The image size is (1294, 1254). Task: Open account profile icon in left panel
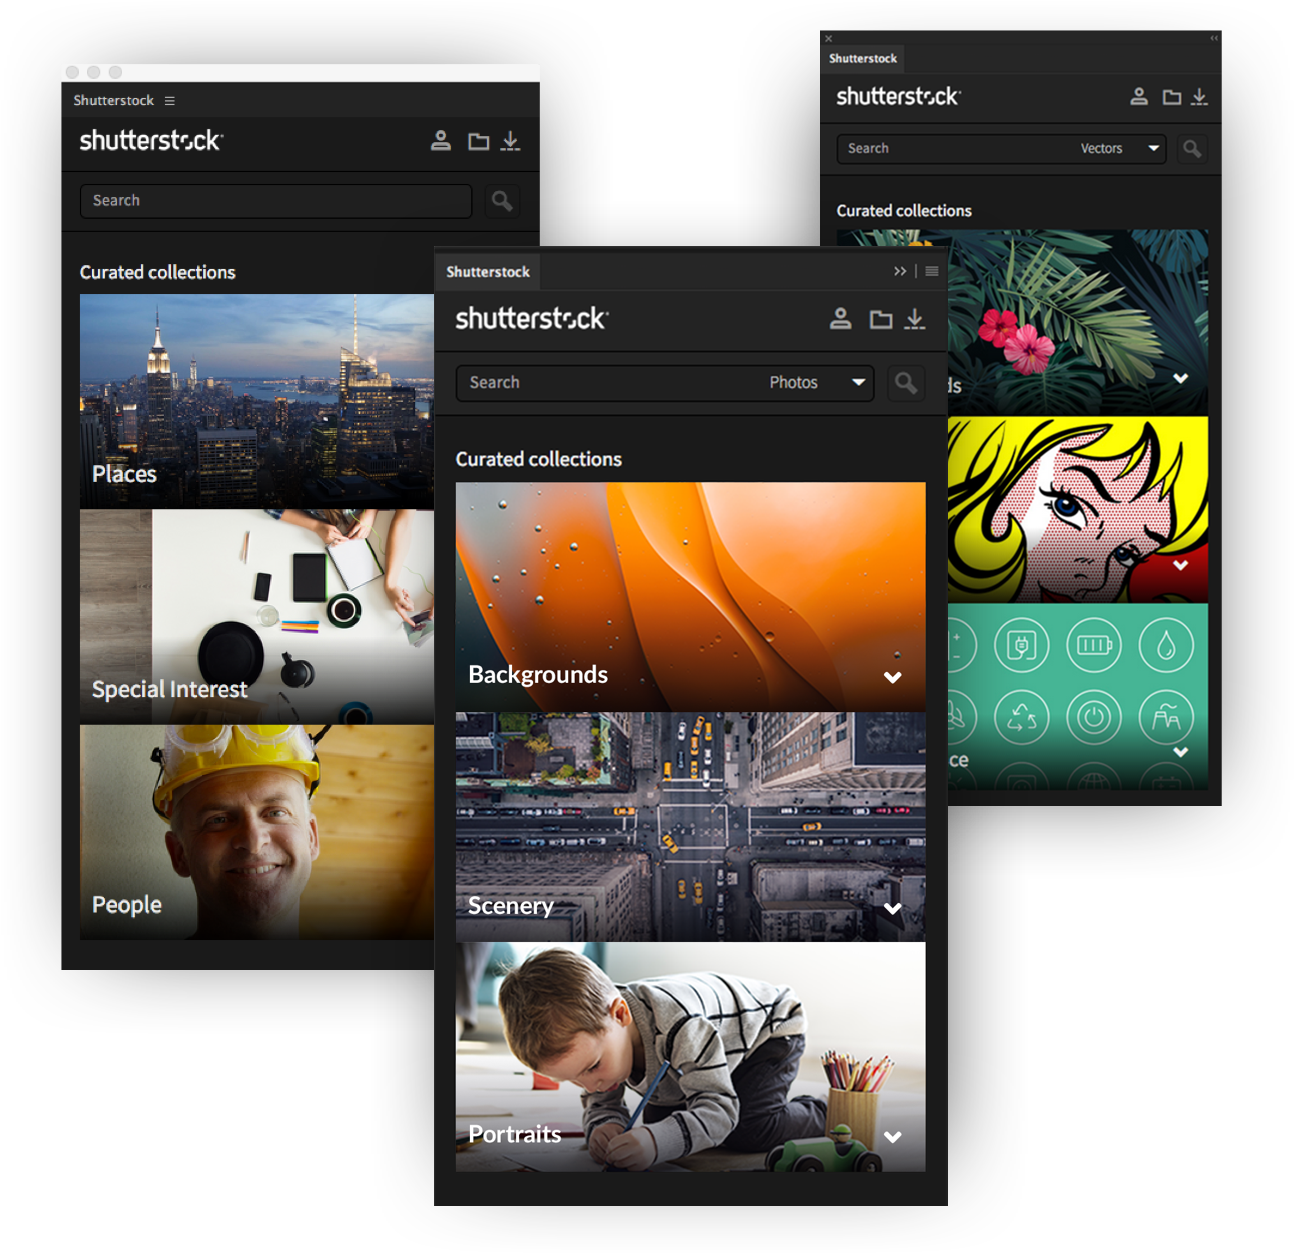point(440,141)
